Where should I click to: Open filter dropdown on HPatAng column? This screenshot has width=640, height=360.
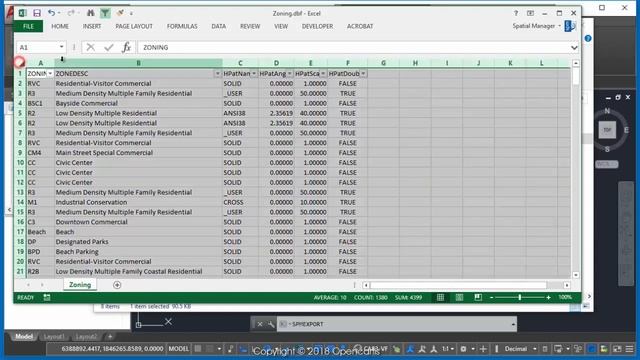pos(289,73)
